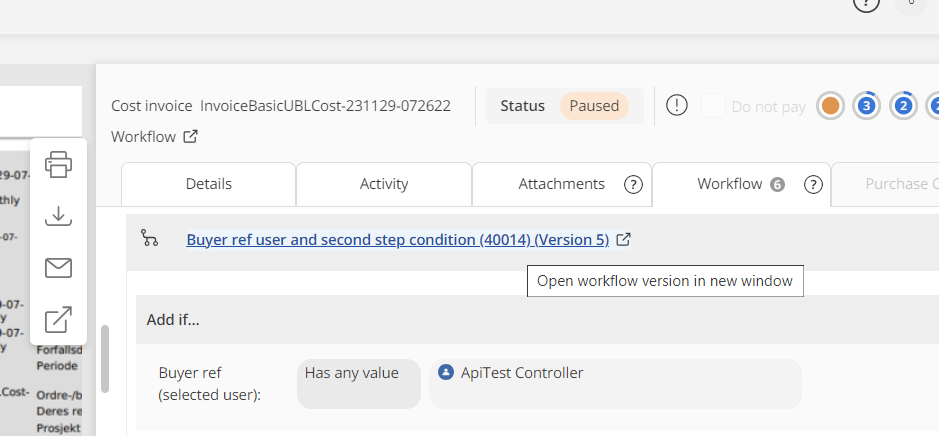Viewport: 939px width, 436px height.
Task: Switch to the Details tab
Action: tap(208, 184)
